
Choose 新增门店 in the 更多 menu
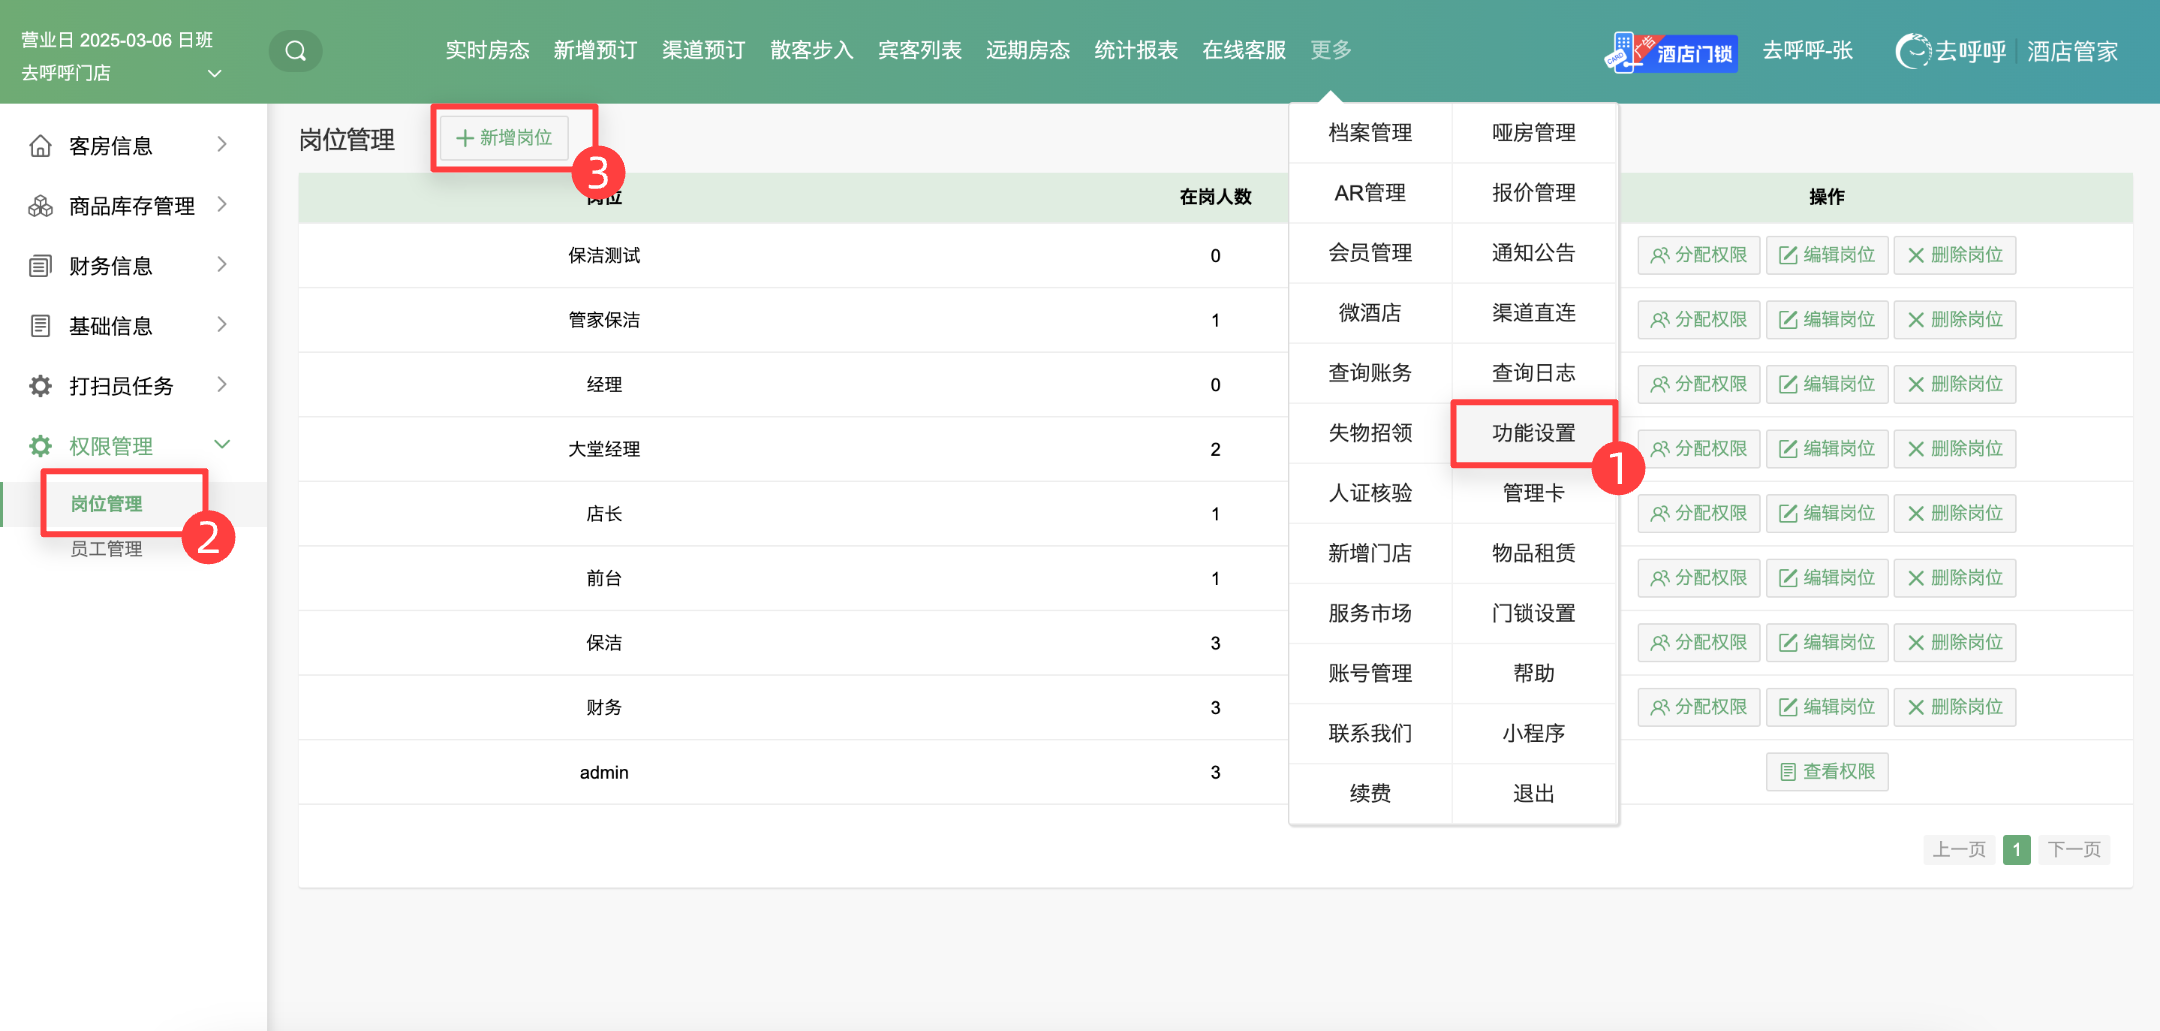tap(1370, 553)
